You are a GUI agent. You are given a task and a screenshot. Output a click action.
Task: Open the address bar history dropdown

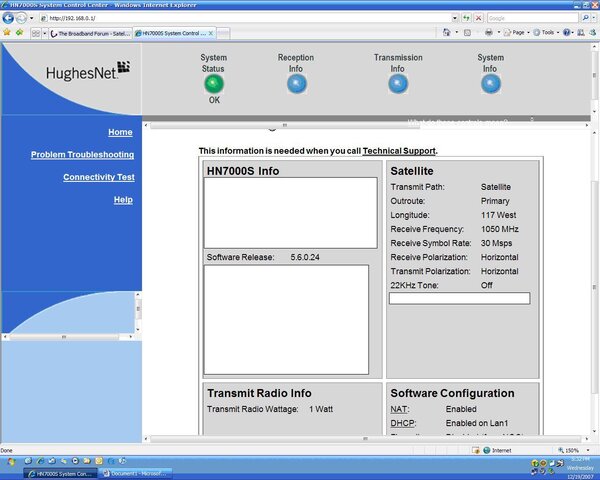point(455,18)
